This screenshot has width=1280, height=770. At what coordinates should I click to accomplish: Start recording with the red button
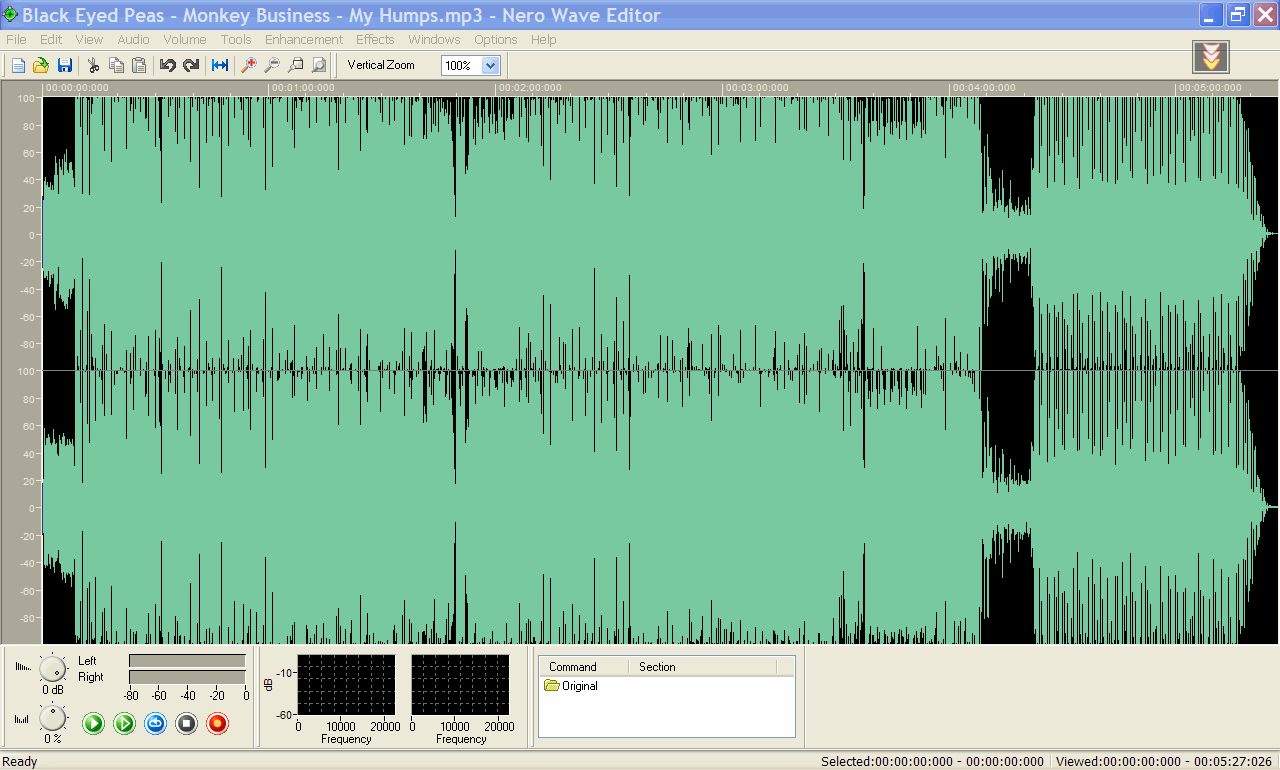point(217,723)
